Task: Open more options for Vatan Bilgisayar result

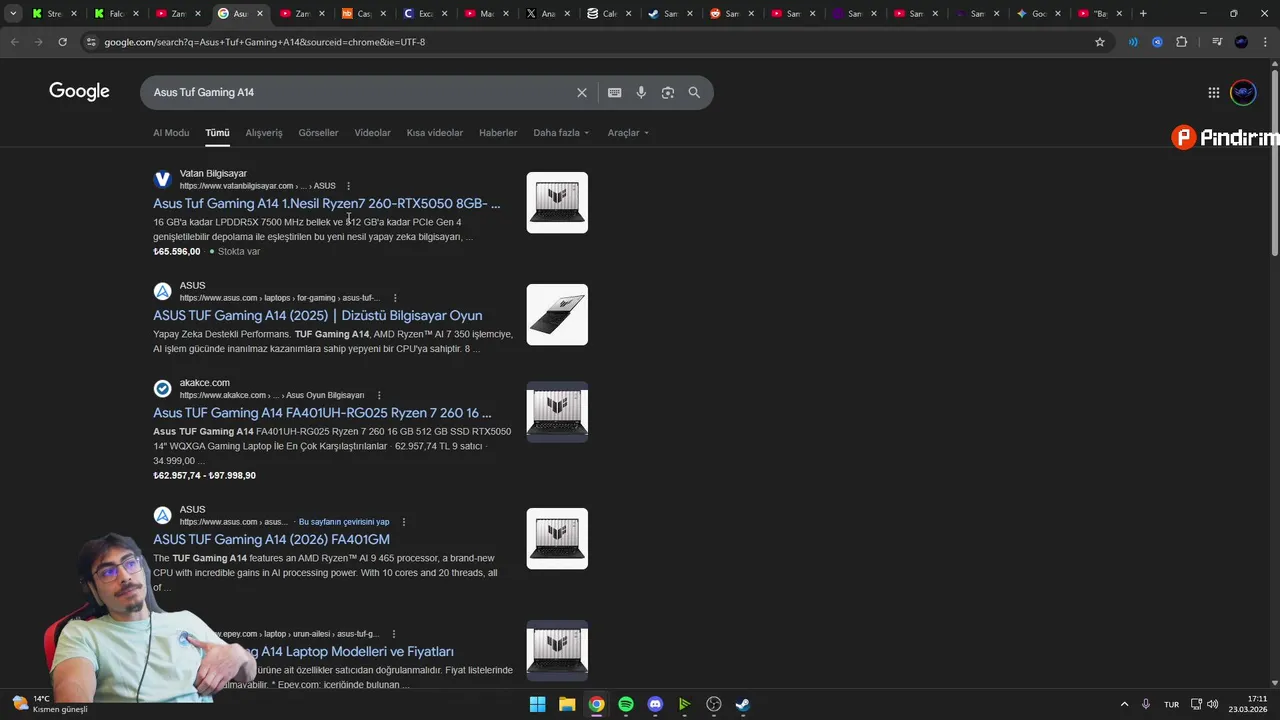Action: pos(348,186)
